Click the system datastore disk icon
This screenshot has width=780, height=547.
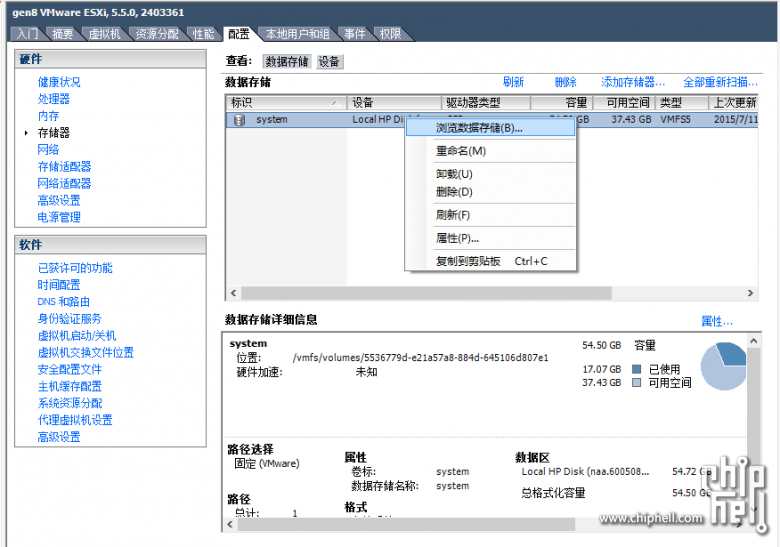coord(239,120)
